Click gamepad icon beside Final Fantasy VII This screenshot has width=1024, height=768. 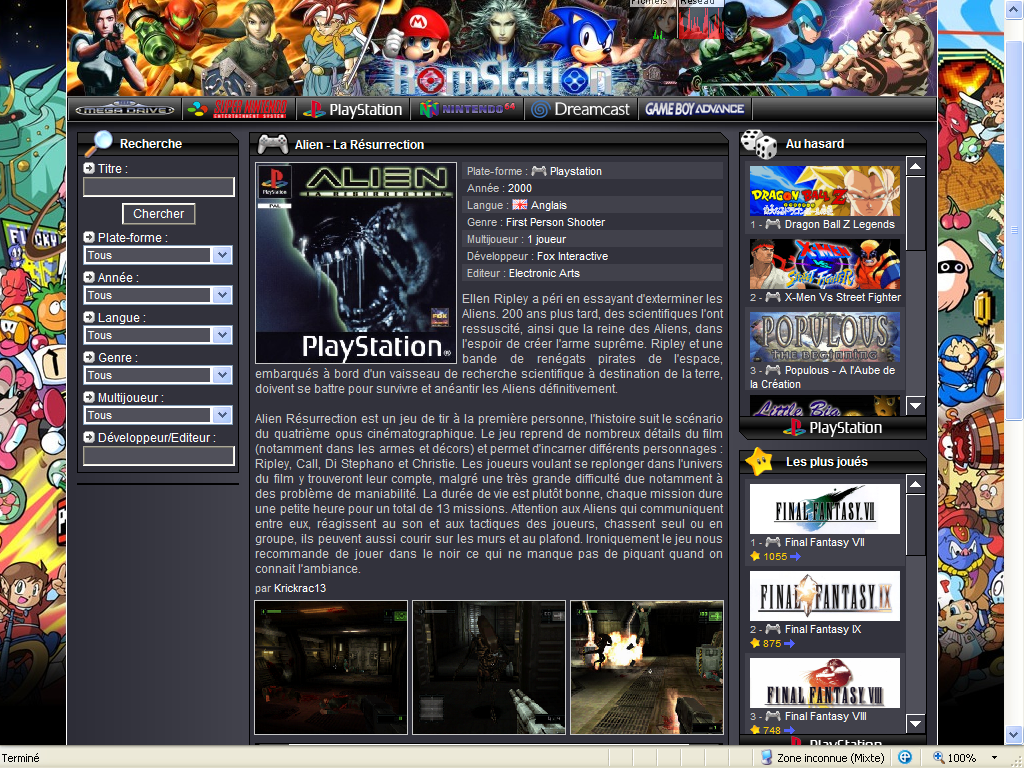pyautogui.click(x=773, y=542)
